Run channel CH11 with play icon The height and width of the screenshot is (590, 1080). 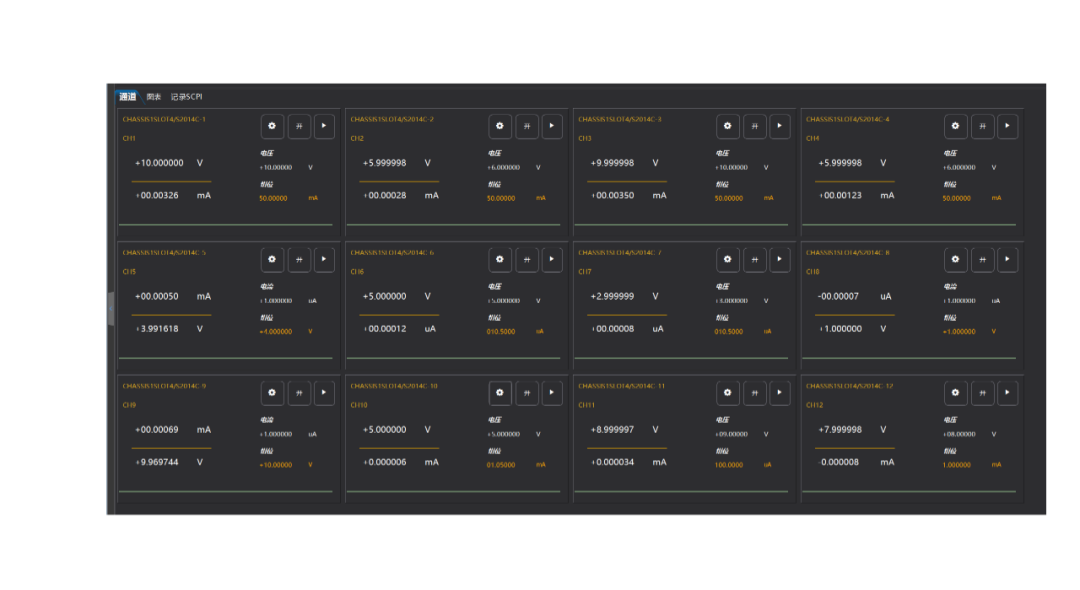780,393
